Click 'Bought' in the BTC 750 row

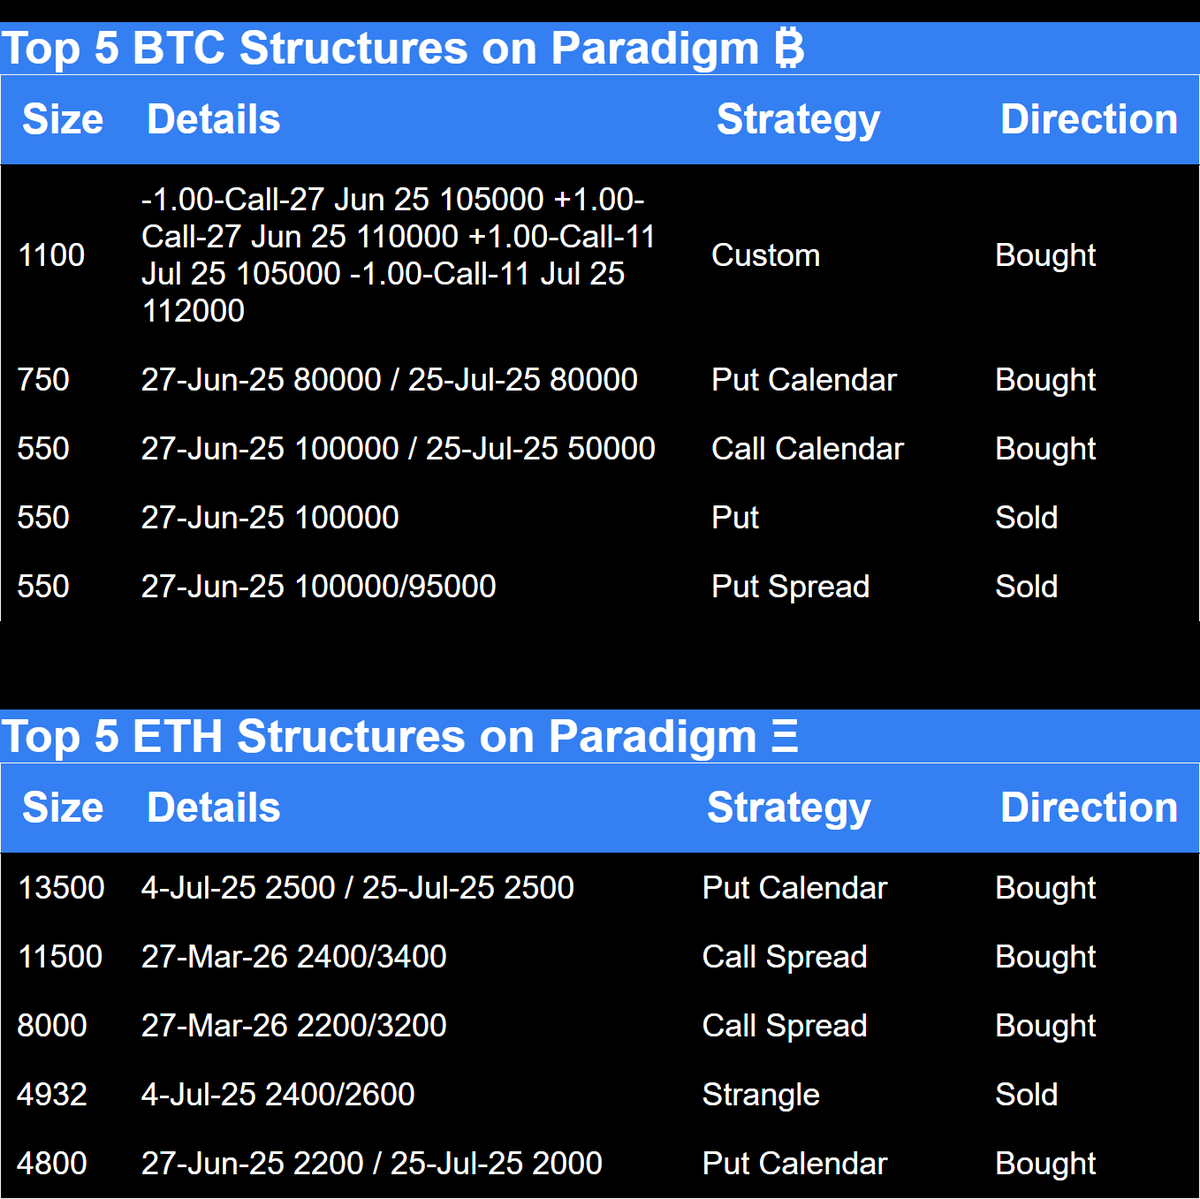[1045, 381]
